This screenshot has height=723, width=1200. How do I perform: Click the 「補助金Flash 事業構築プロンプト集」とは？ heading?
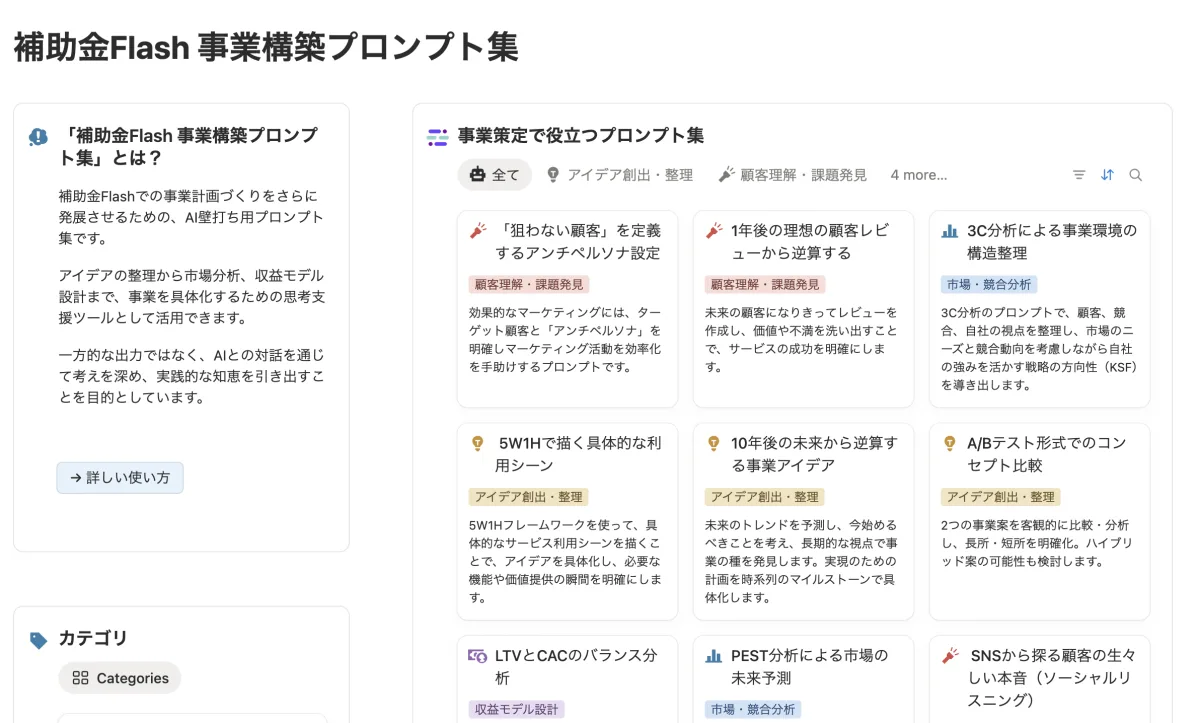tap(190, 147)
